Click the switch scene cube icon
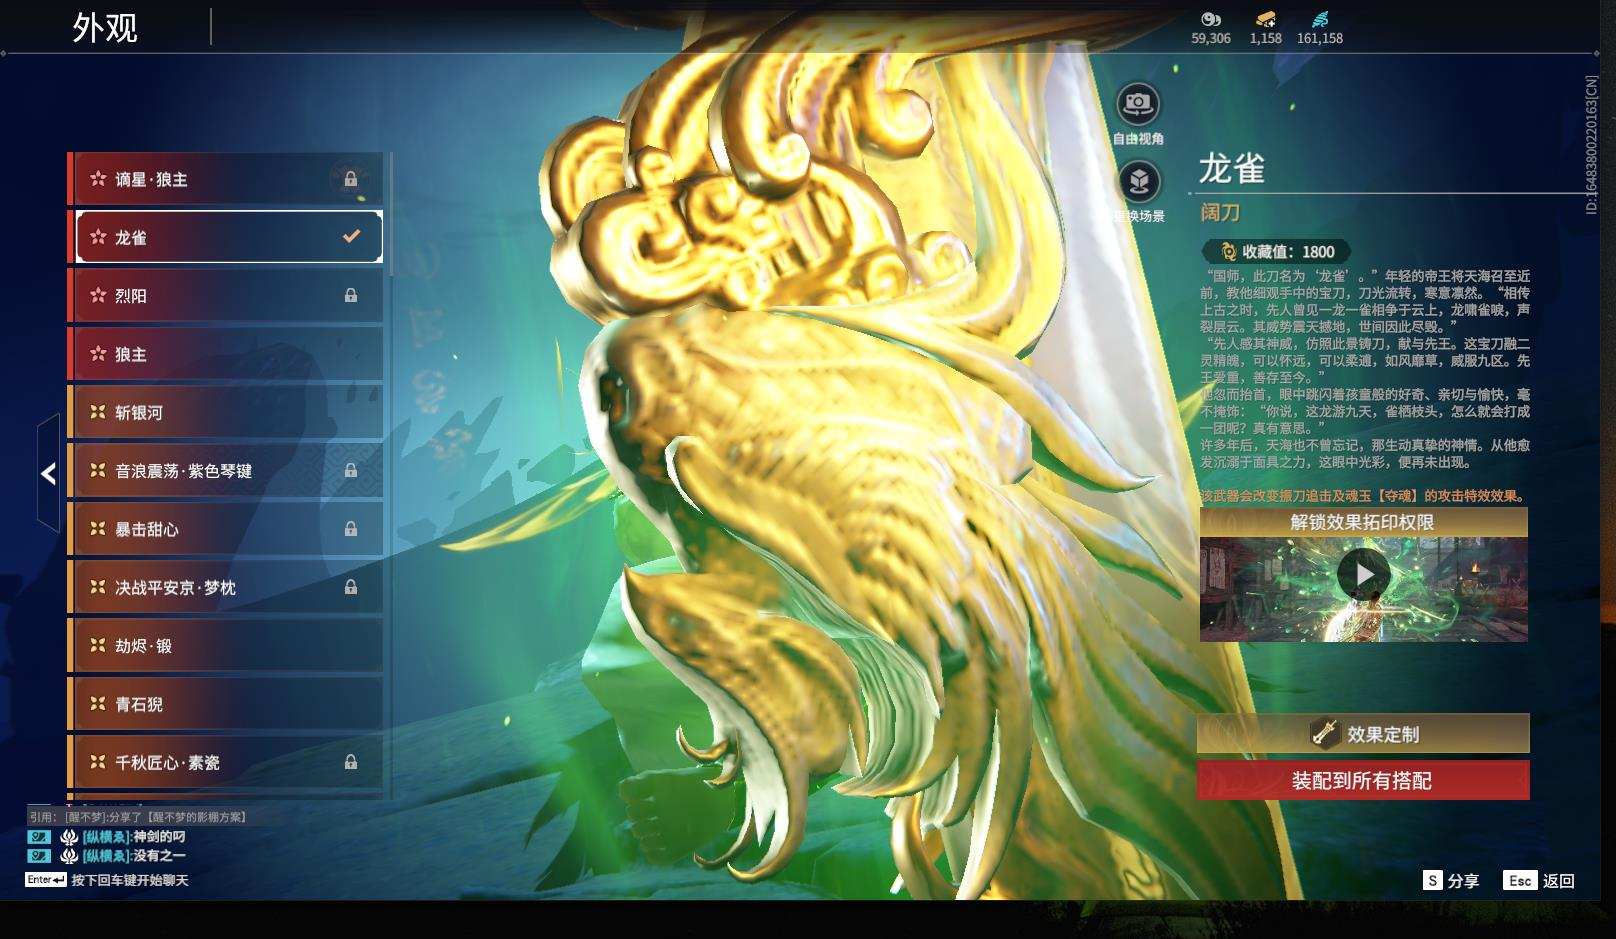Viewport: 1616px width, 939px height. [x=1138, y=182]
